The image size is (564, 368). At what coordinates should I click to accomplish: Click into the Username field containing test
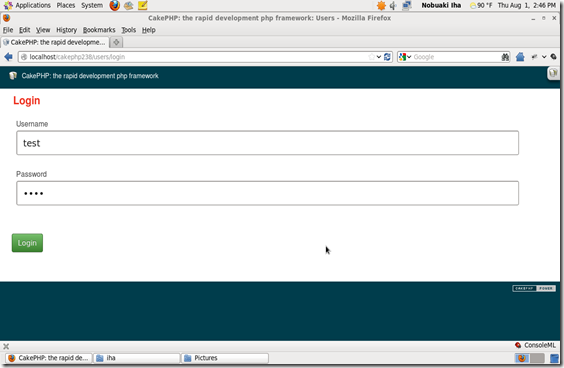point(267,143)
